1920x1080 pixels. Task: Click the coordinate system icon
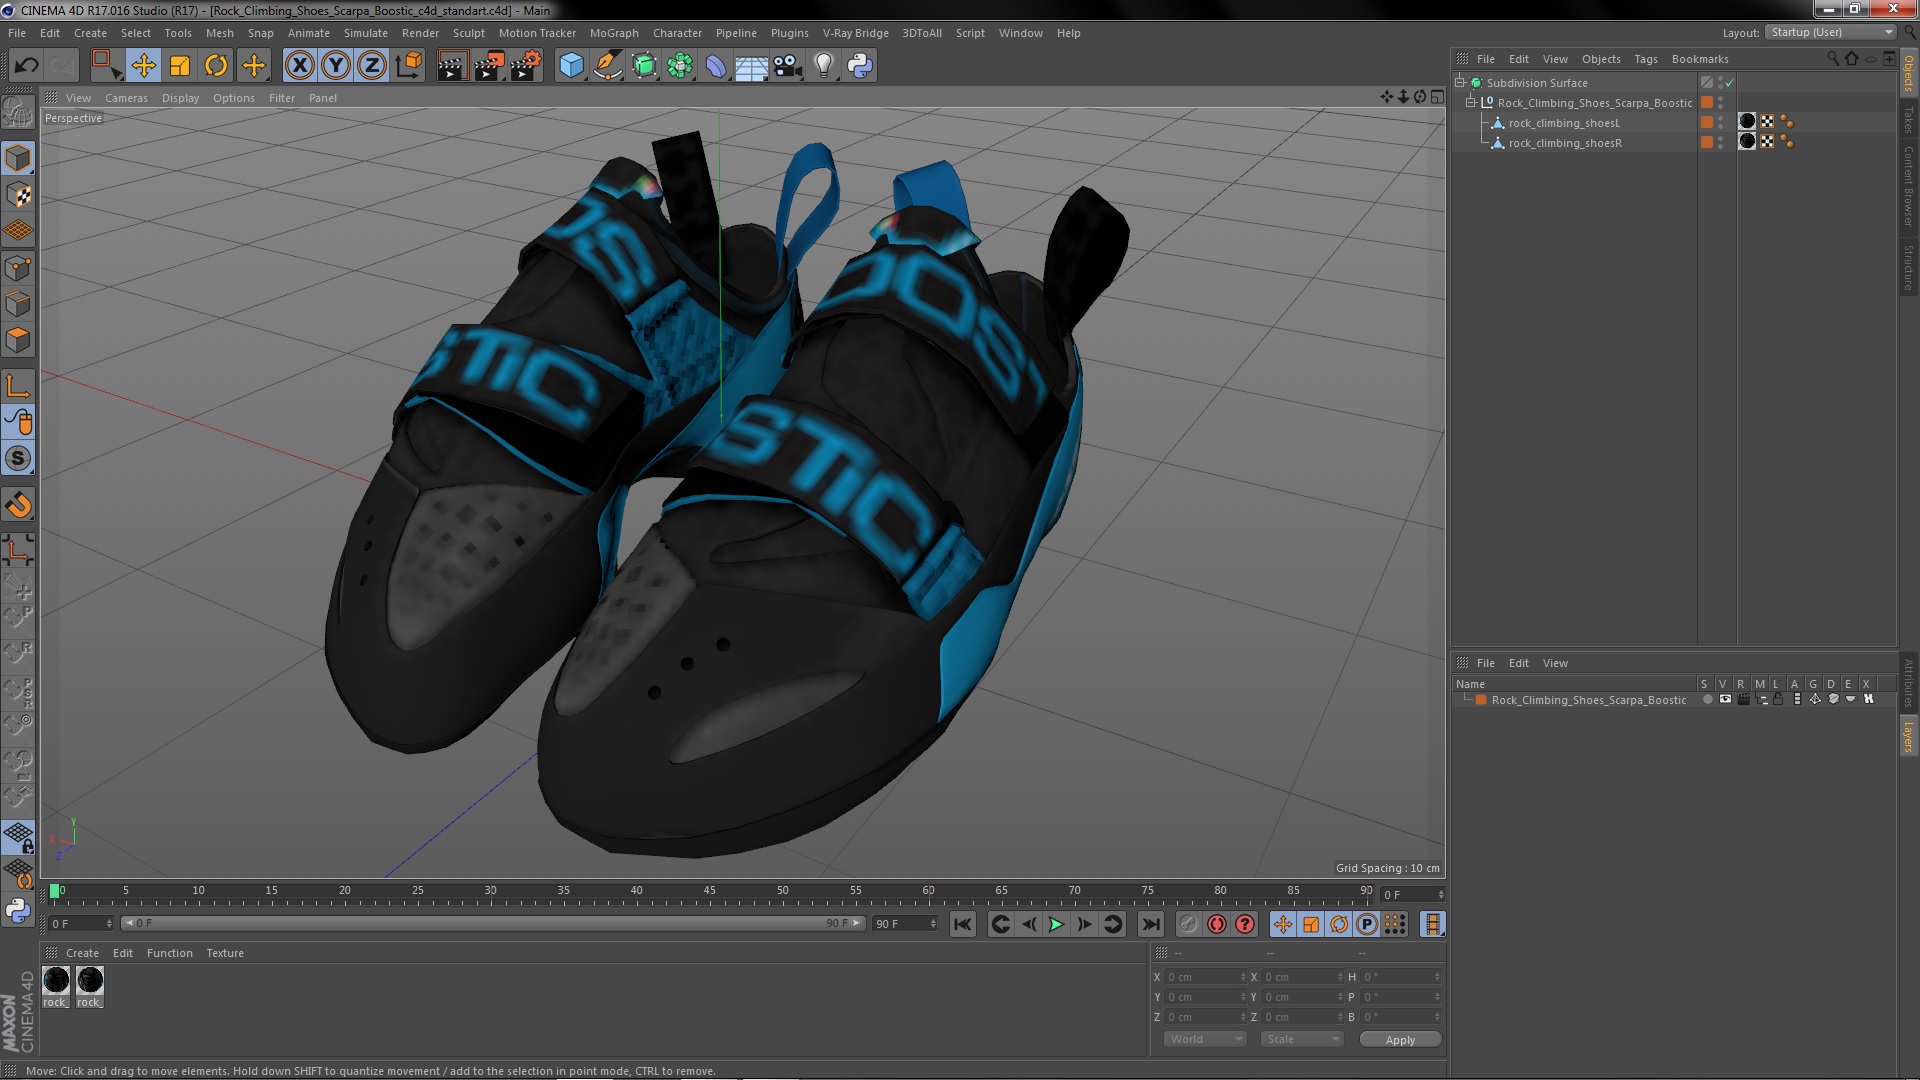coord(409,66)
